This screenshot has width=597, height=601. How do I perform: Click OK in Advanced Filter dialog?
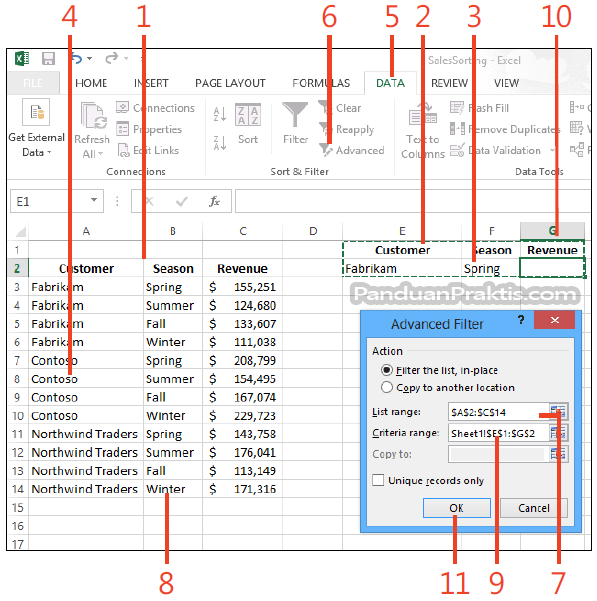tap(456, 507)
